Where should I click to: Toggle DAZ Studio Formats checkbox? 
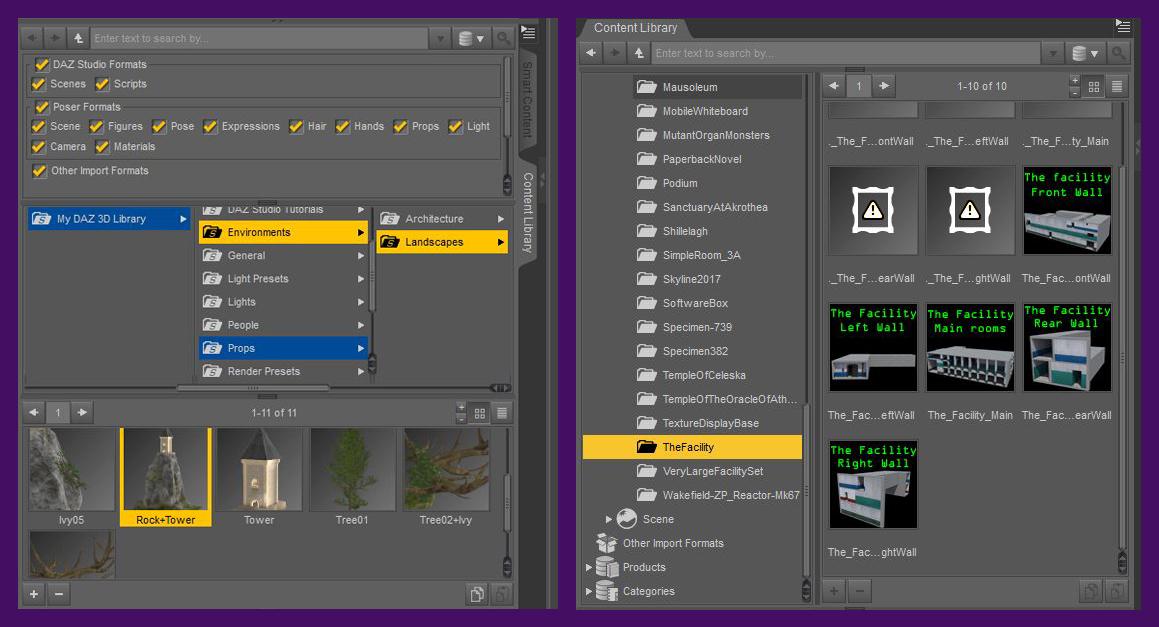[42, 64]
